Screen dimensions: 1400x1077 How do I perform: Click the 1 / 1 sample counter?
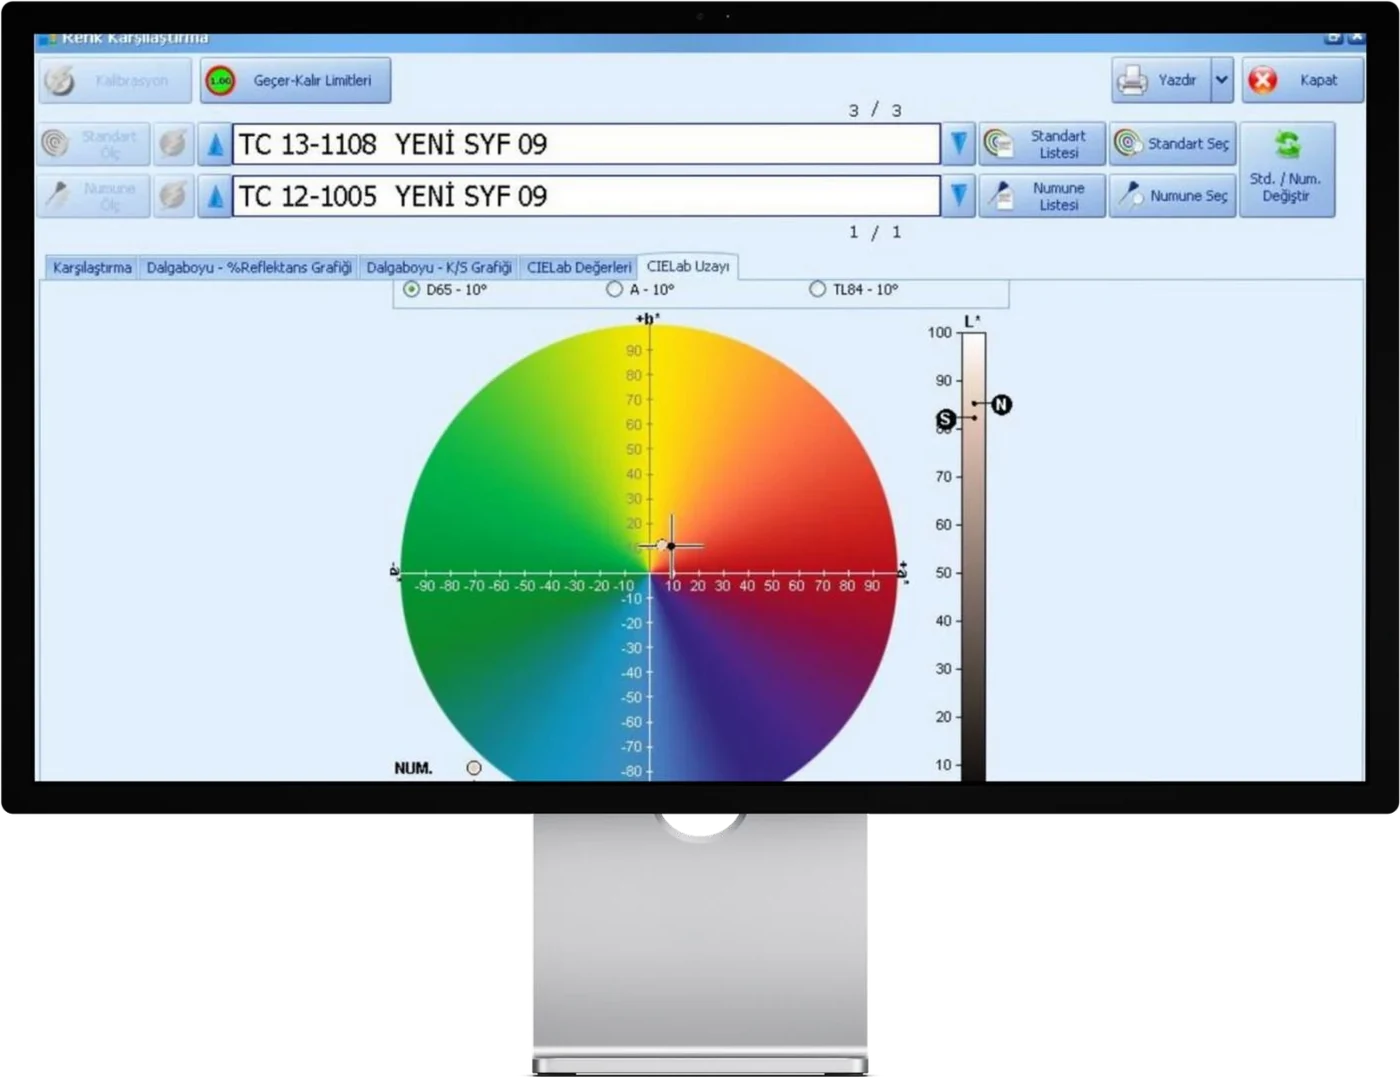tap(875, 232)
